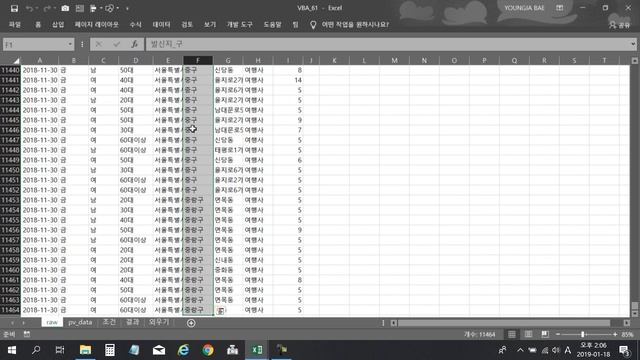Open File Explorer from the taskbar

85,350
